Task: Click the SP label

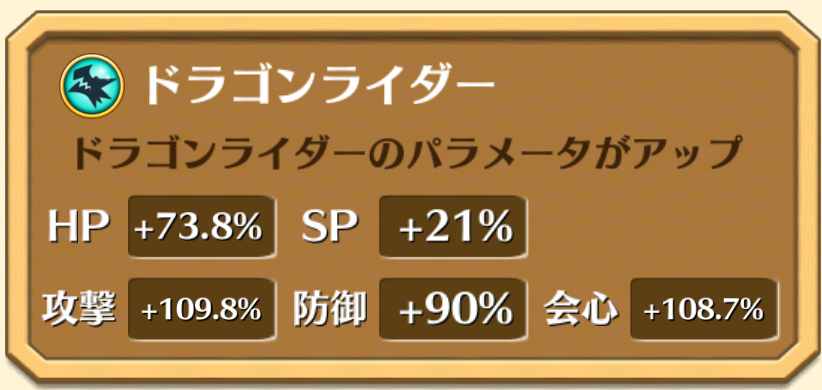Action: point(330,228)
